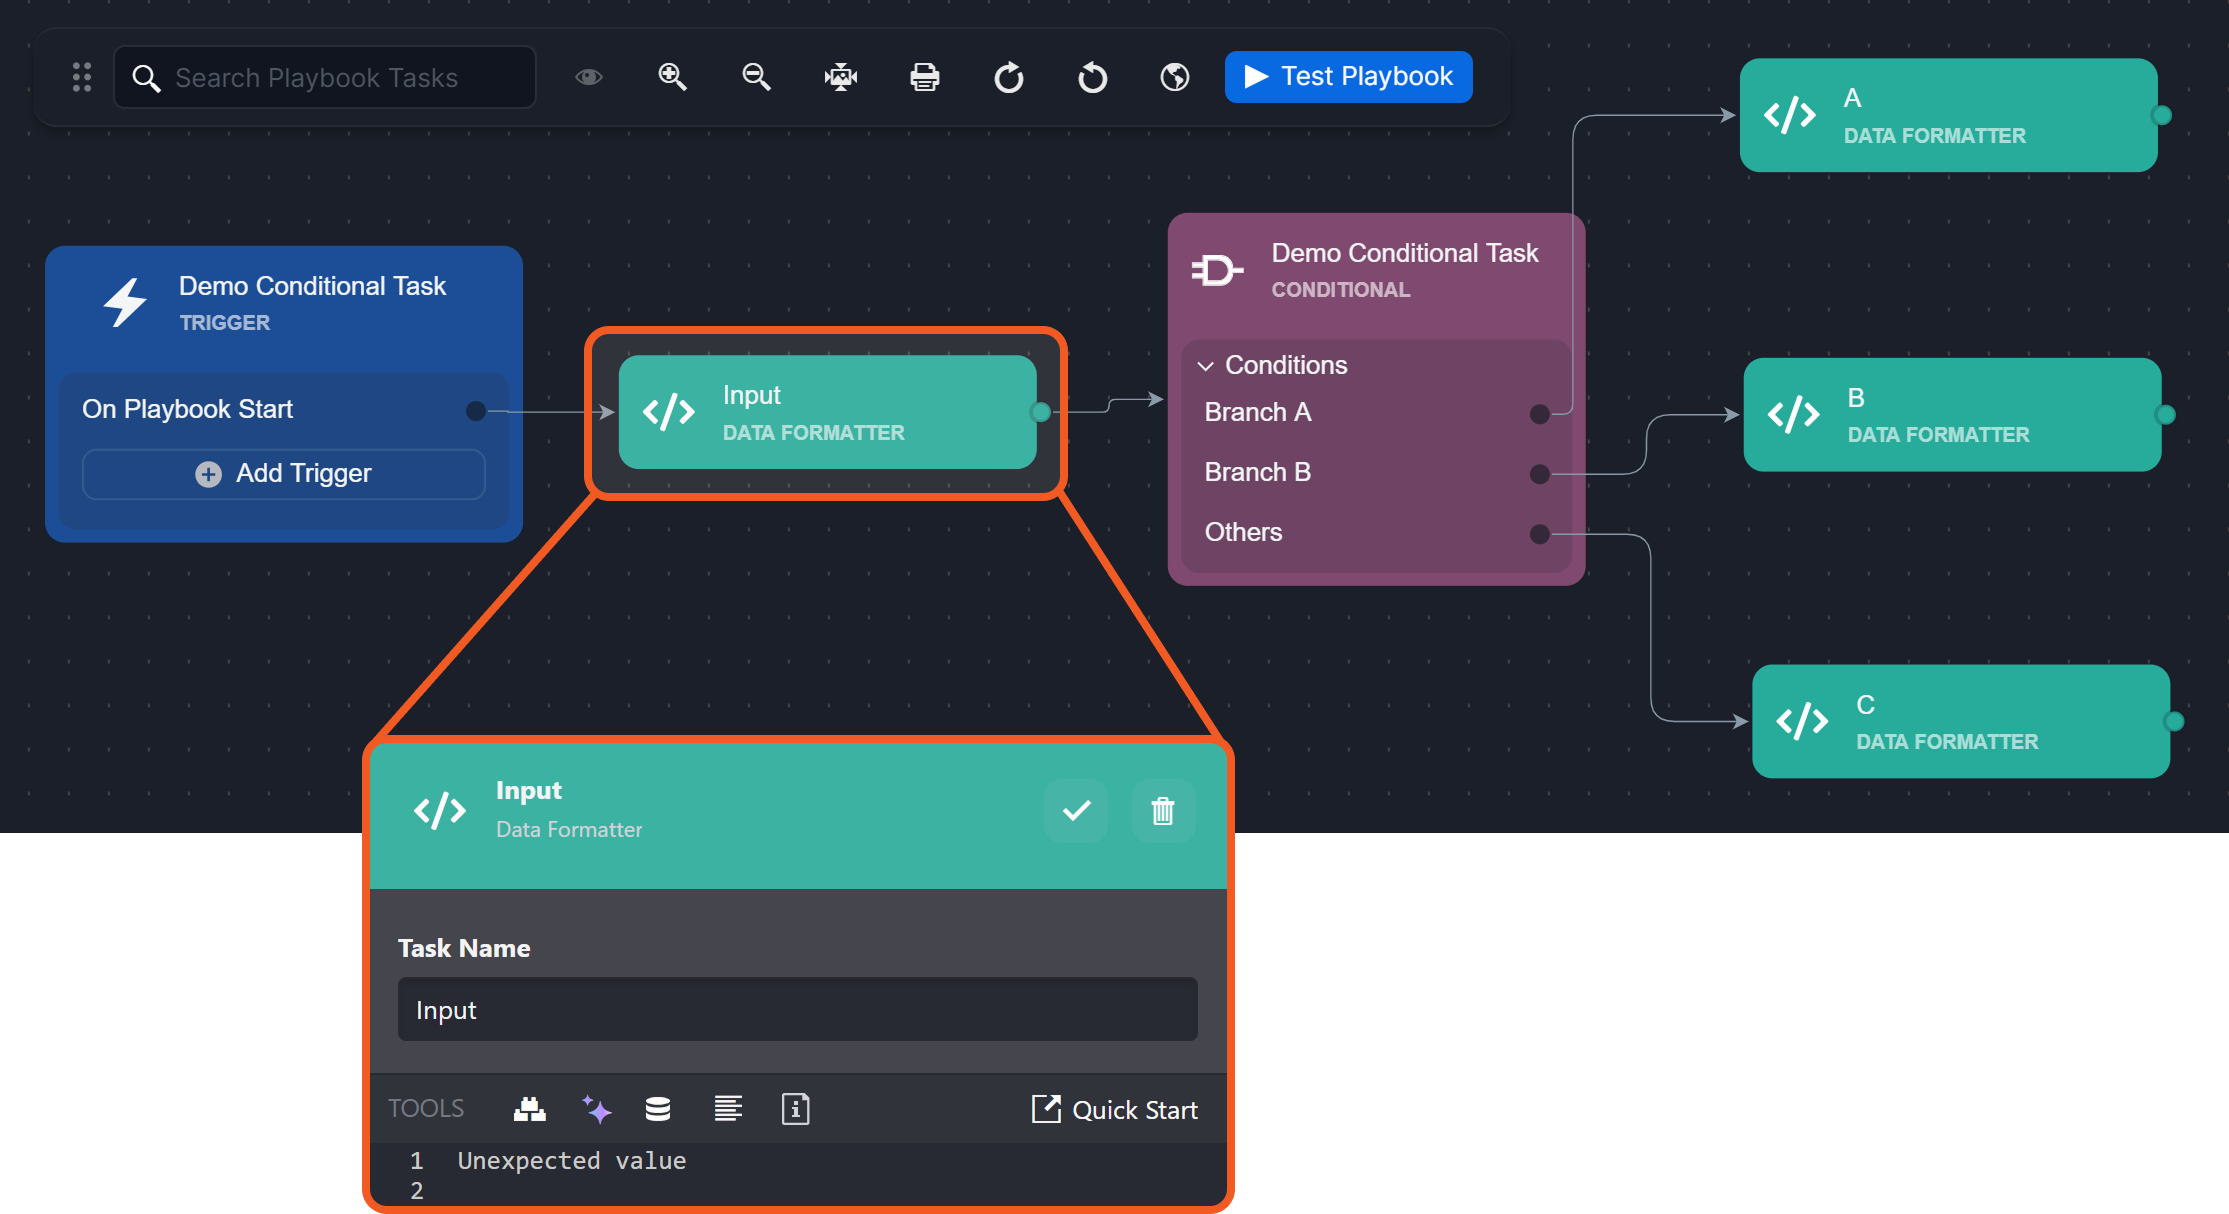Toggle the eye visibility icon in toolbar
The width and height of the screenshot is (2229, 1214).
[x=589, y=77]
